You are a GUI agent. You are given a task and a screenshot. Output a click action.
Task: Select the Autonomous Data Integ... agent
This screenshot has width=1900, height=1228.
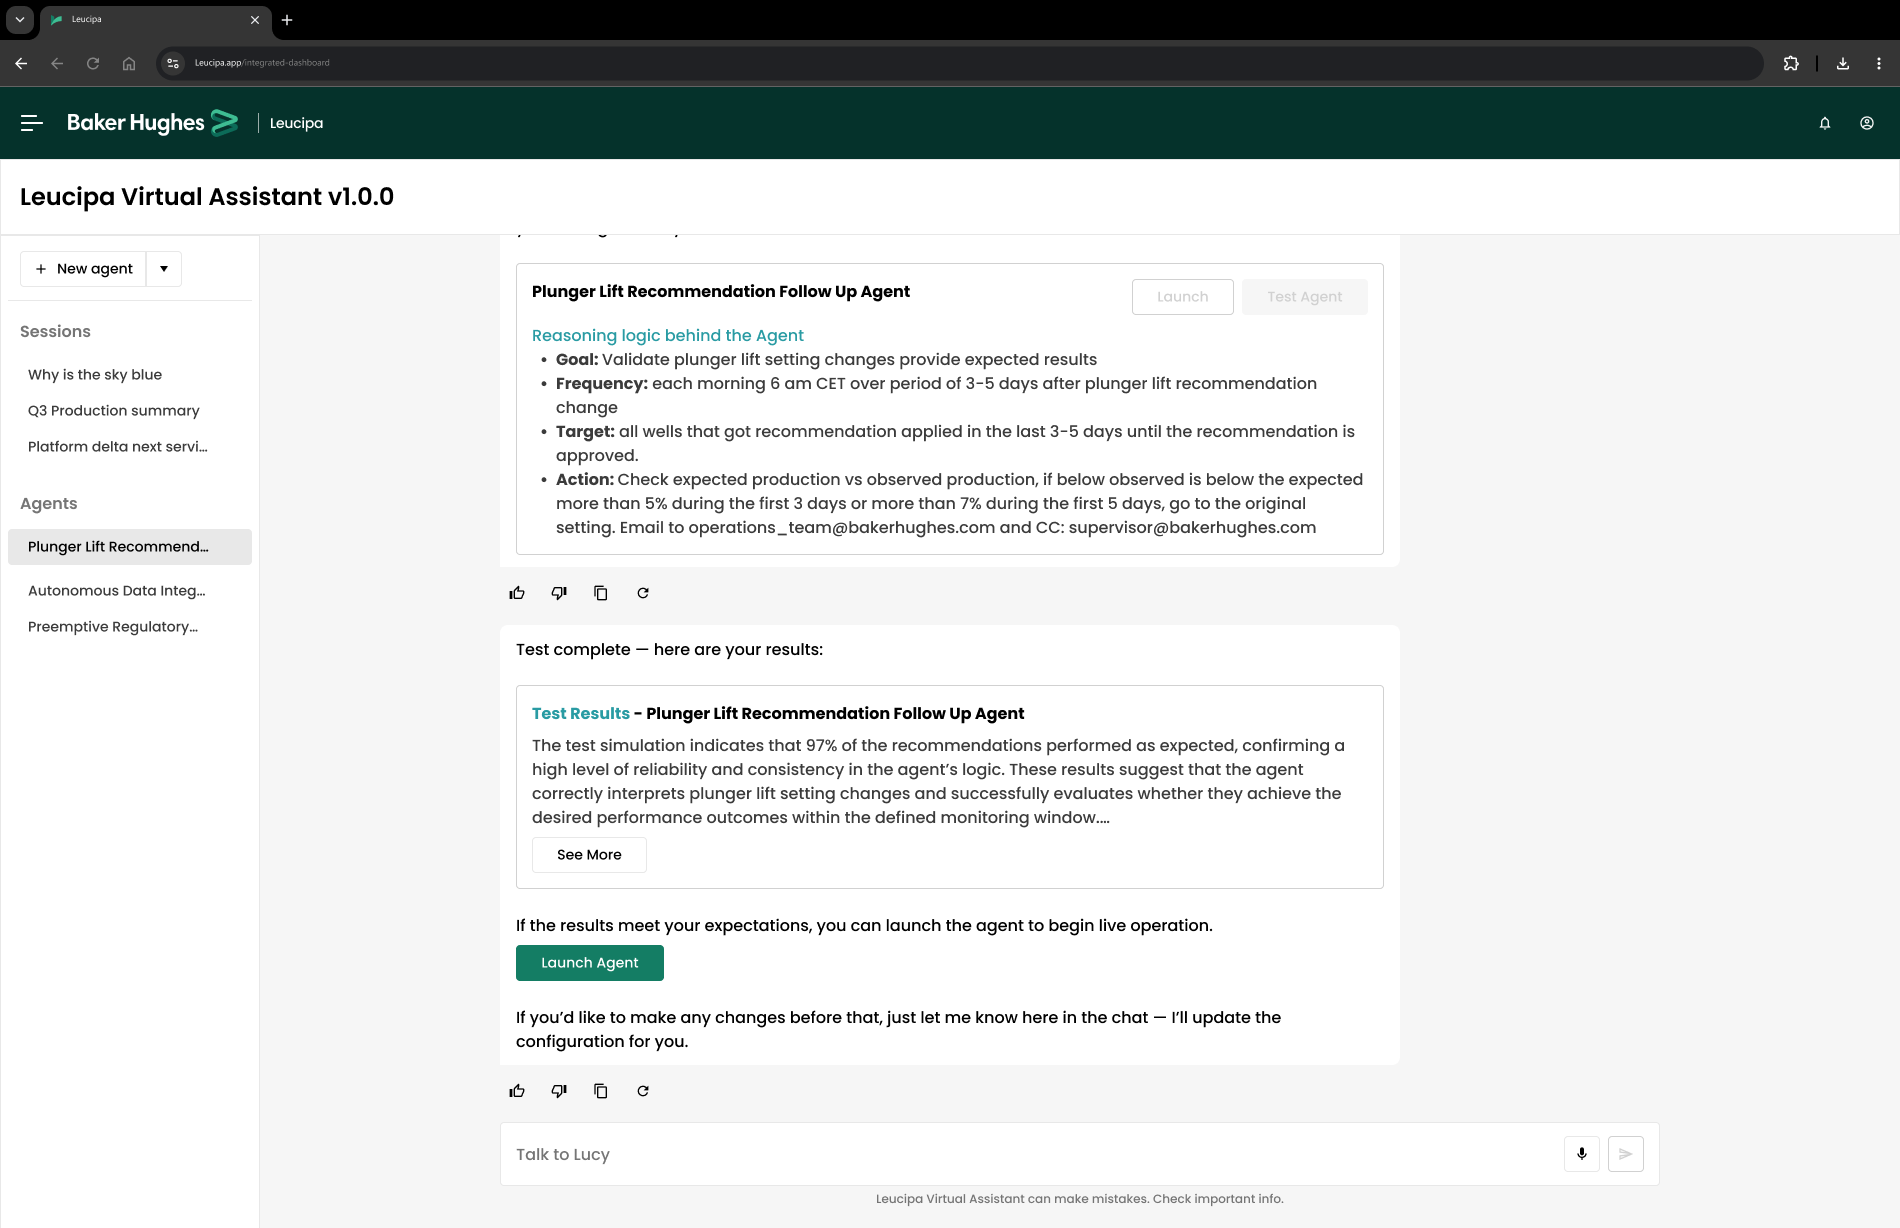coord(117,591)
